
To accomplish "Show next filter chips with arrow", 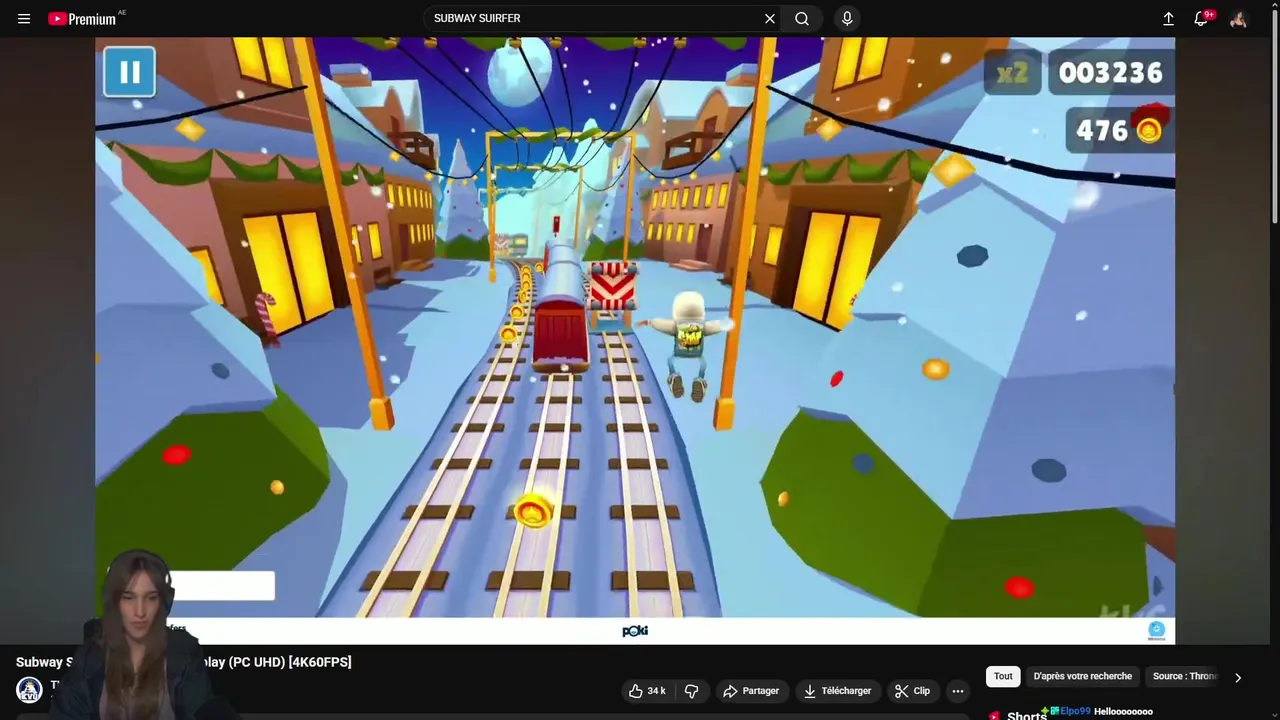I will point(1238,677).
